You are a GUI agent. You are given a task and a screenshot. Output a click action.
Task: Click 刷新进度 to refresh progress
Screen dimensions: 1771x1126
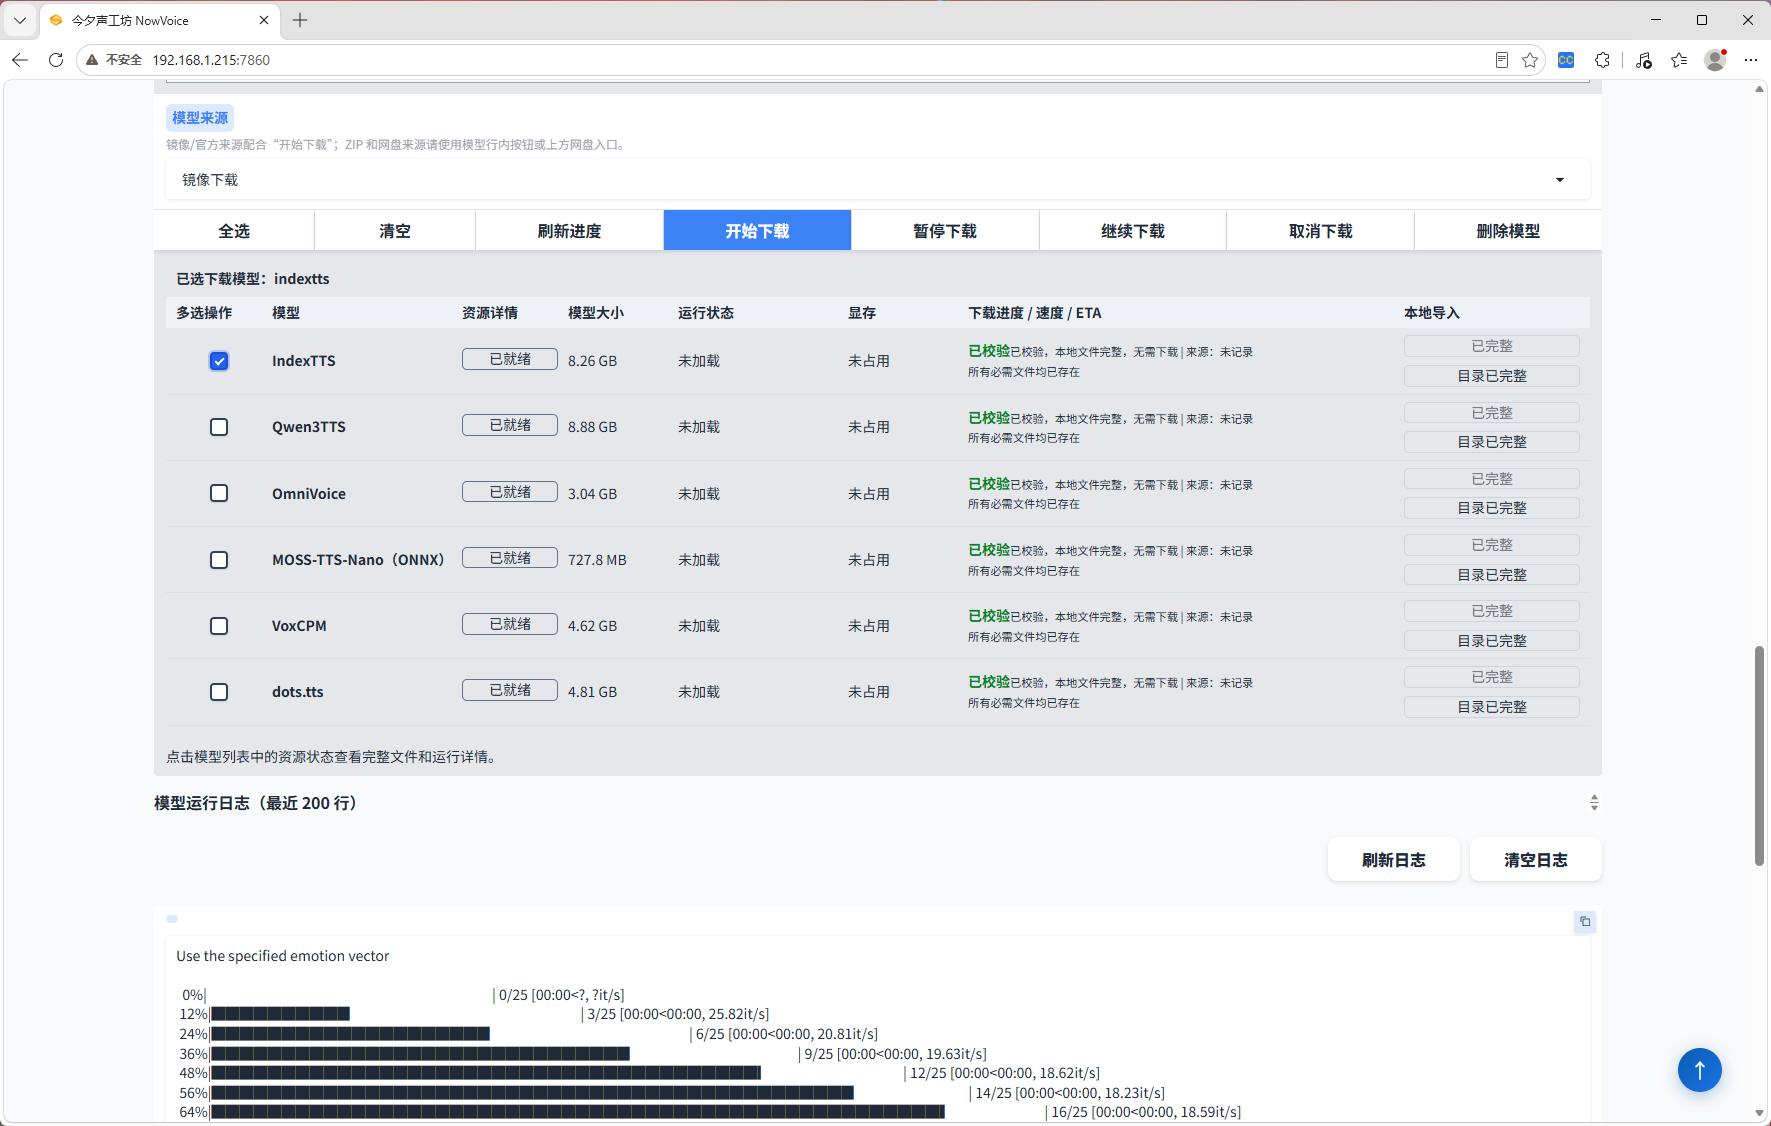point(569,231)
